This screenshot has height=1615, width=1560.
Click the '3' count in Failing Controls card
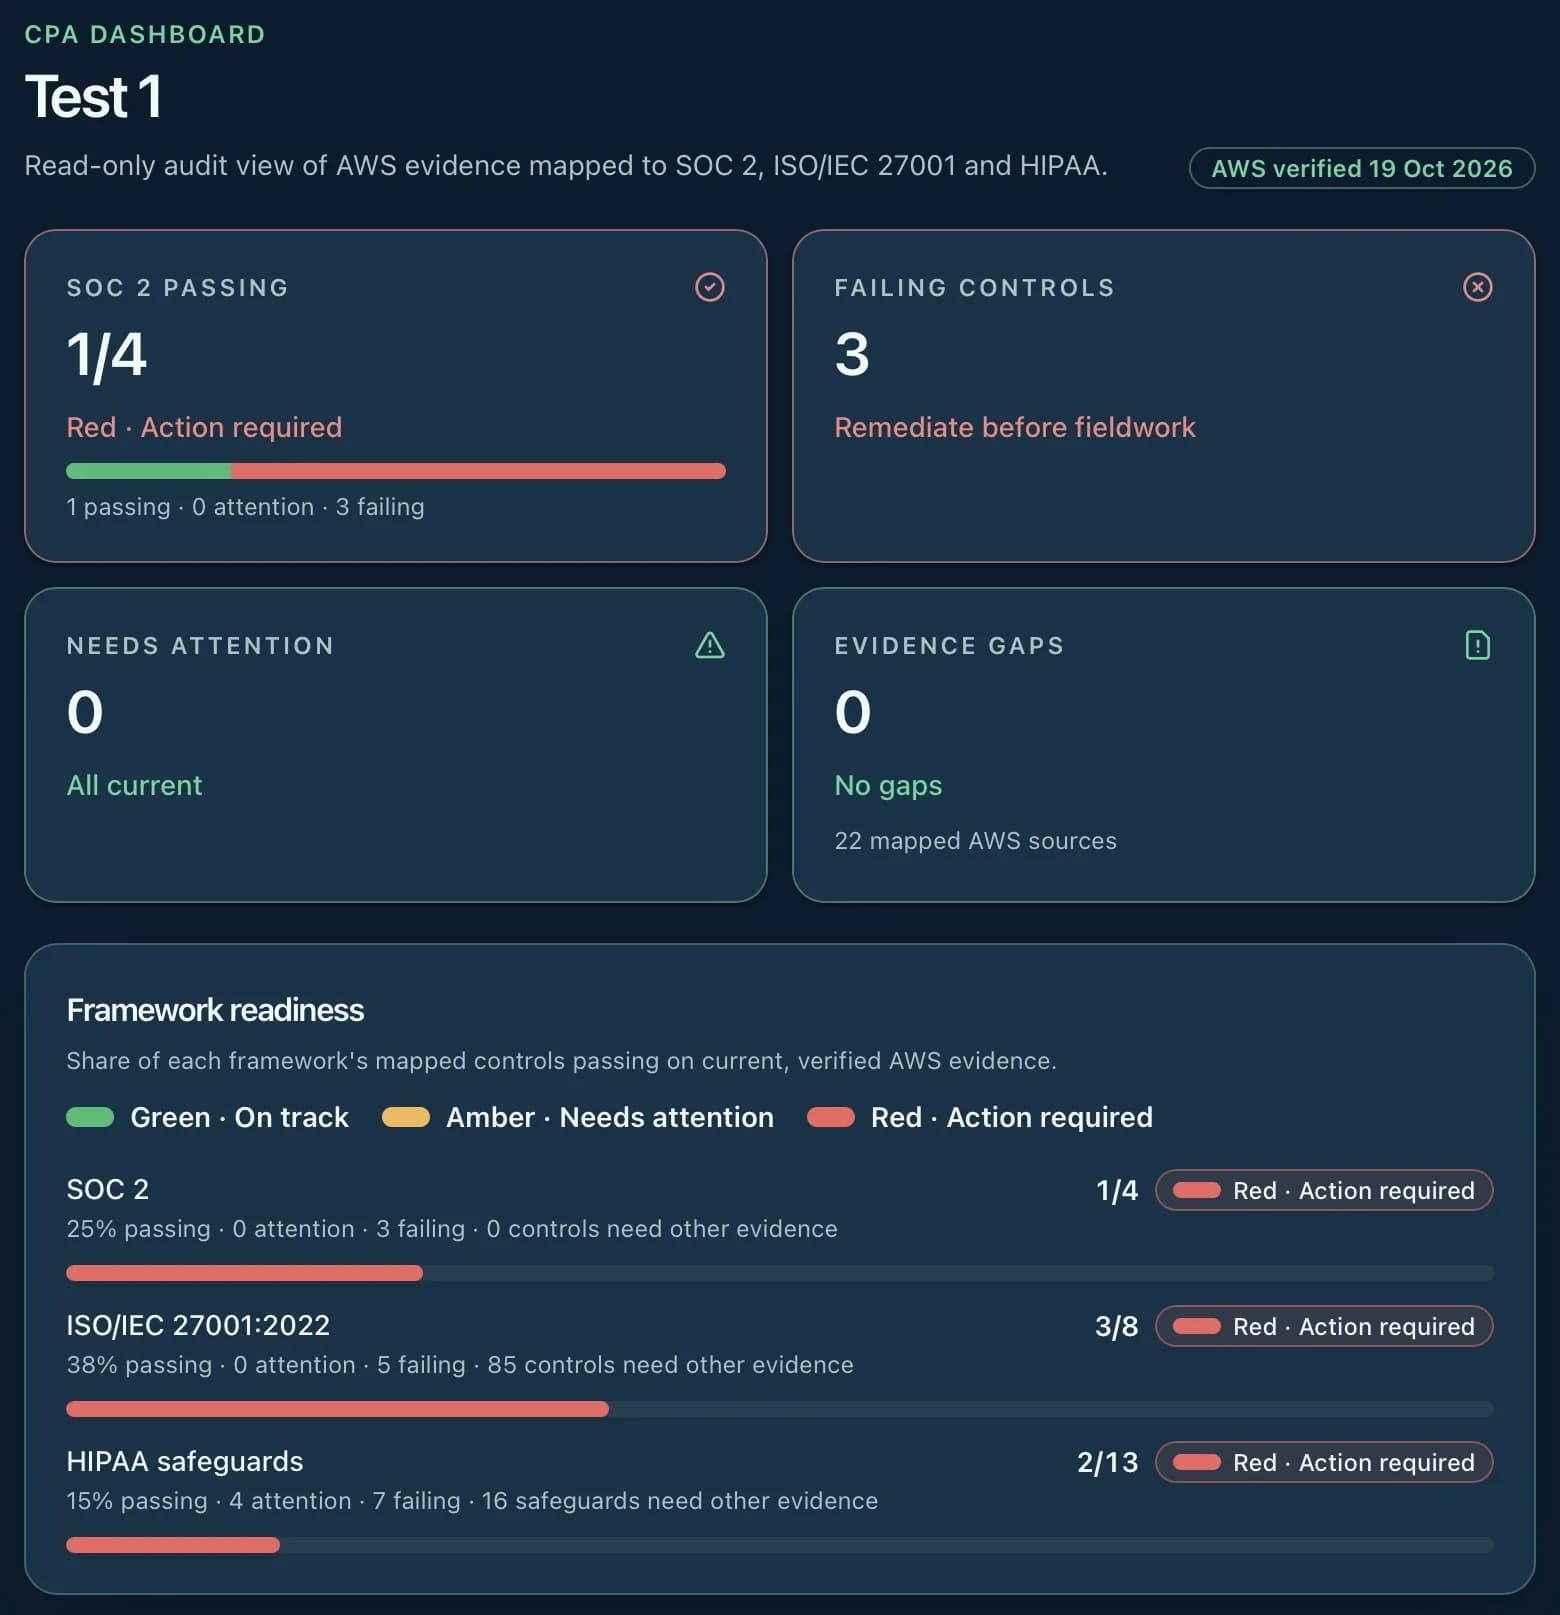click(x=852, y=354)
